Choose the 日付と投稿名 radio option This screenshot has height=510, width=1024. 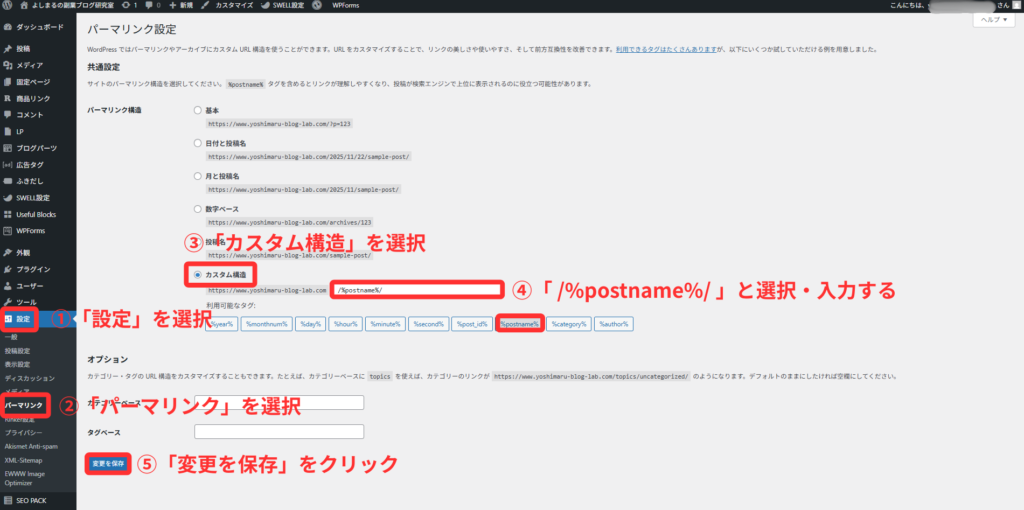tap(198, 144)
